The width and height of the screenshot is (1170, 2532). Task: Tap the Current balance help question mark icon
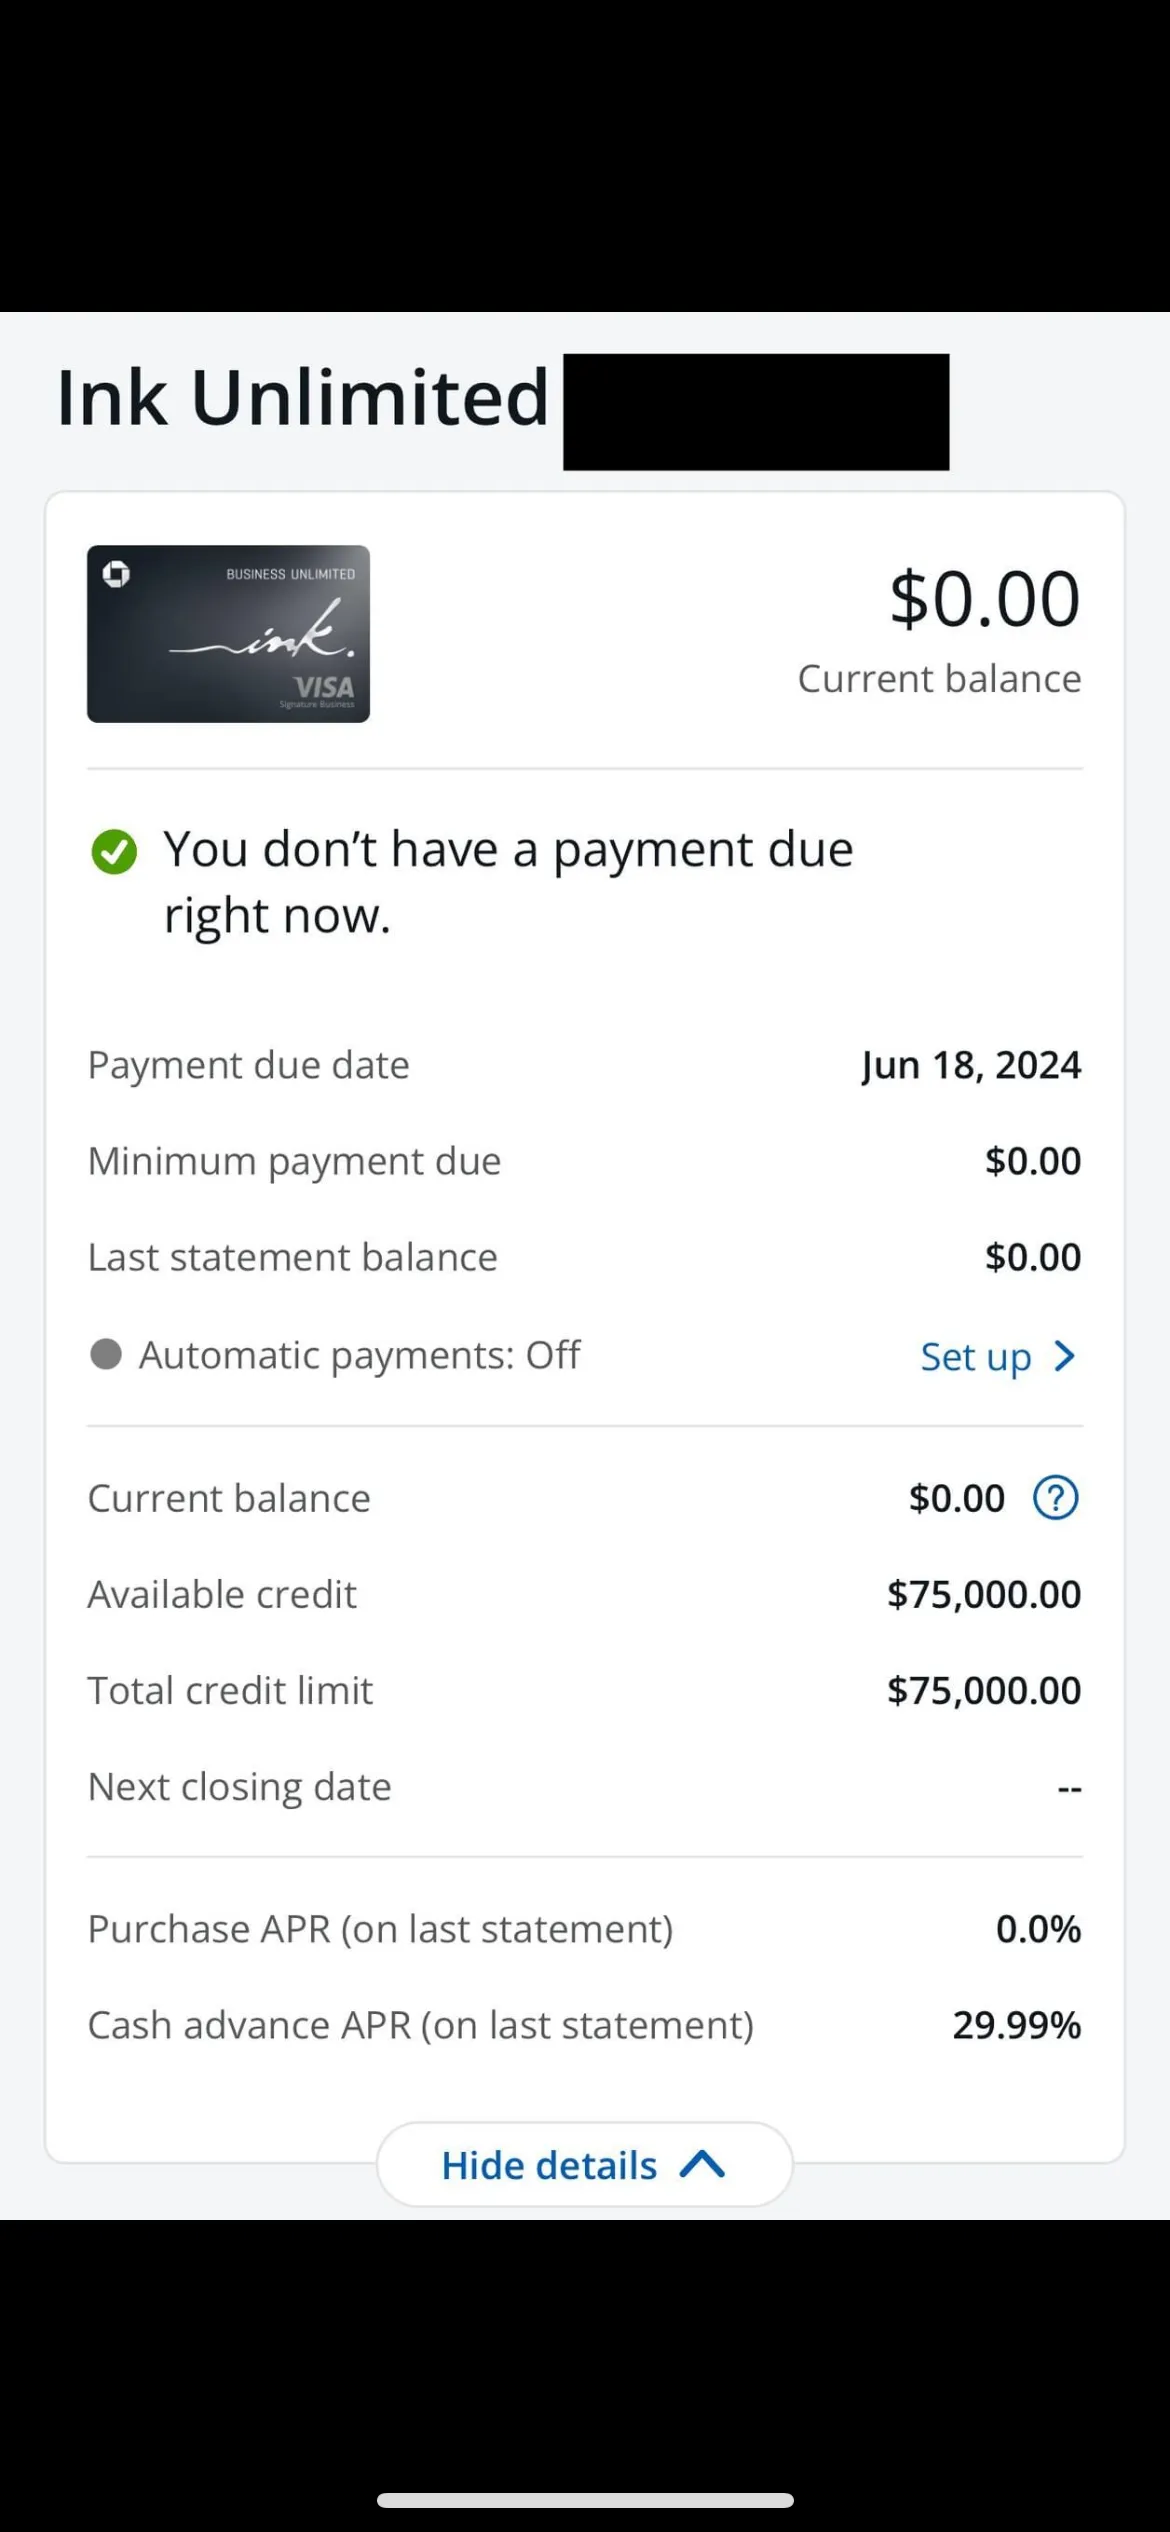(1055, 1498)
